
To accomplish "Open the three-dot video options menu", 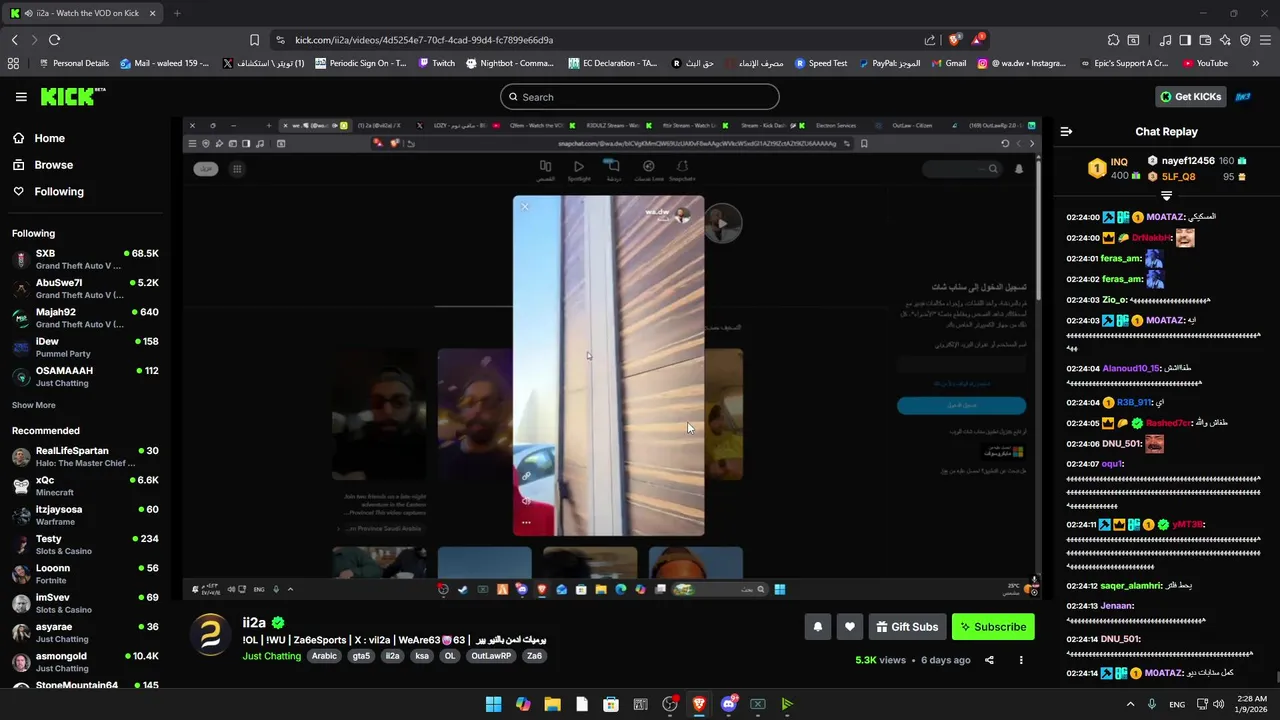I will (1021, 660).
